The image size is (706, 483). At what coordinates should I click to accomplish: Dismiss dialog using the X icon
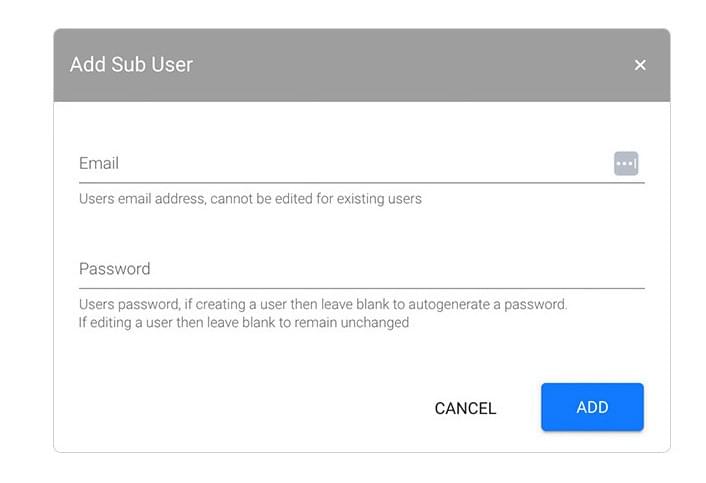[x=640, y=65]
